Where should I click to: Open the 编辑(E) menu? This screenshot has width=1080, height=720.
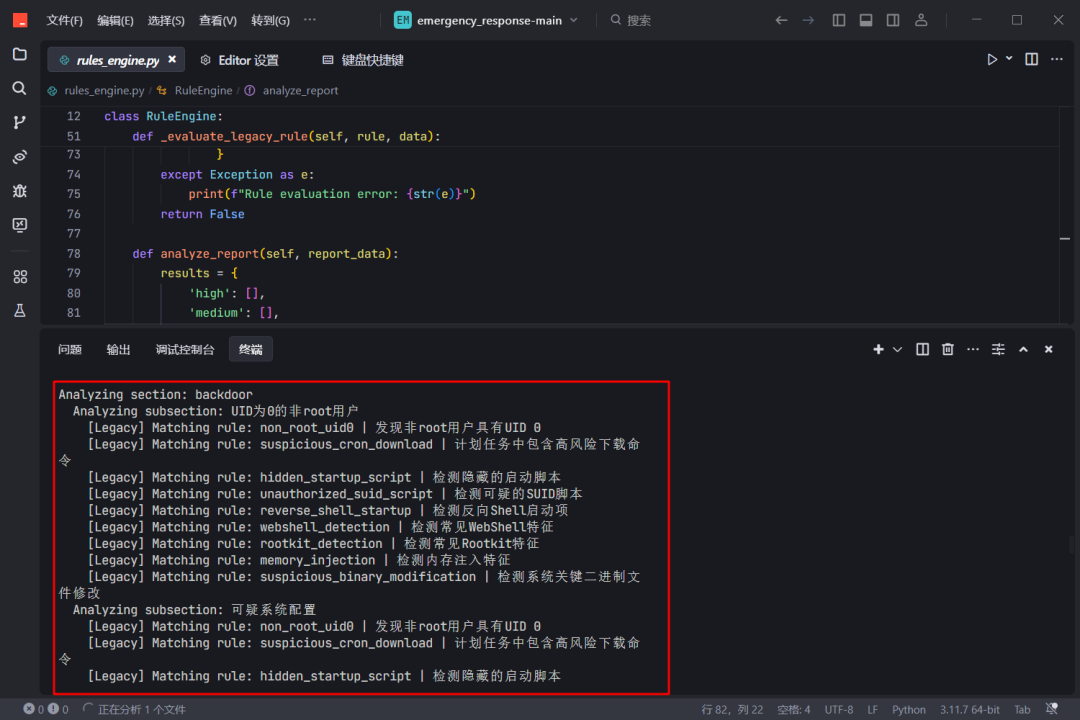[x=115, y=21]
